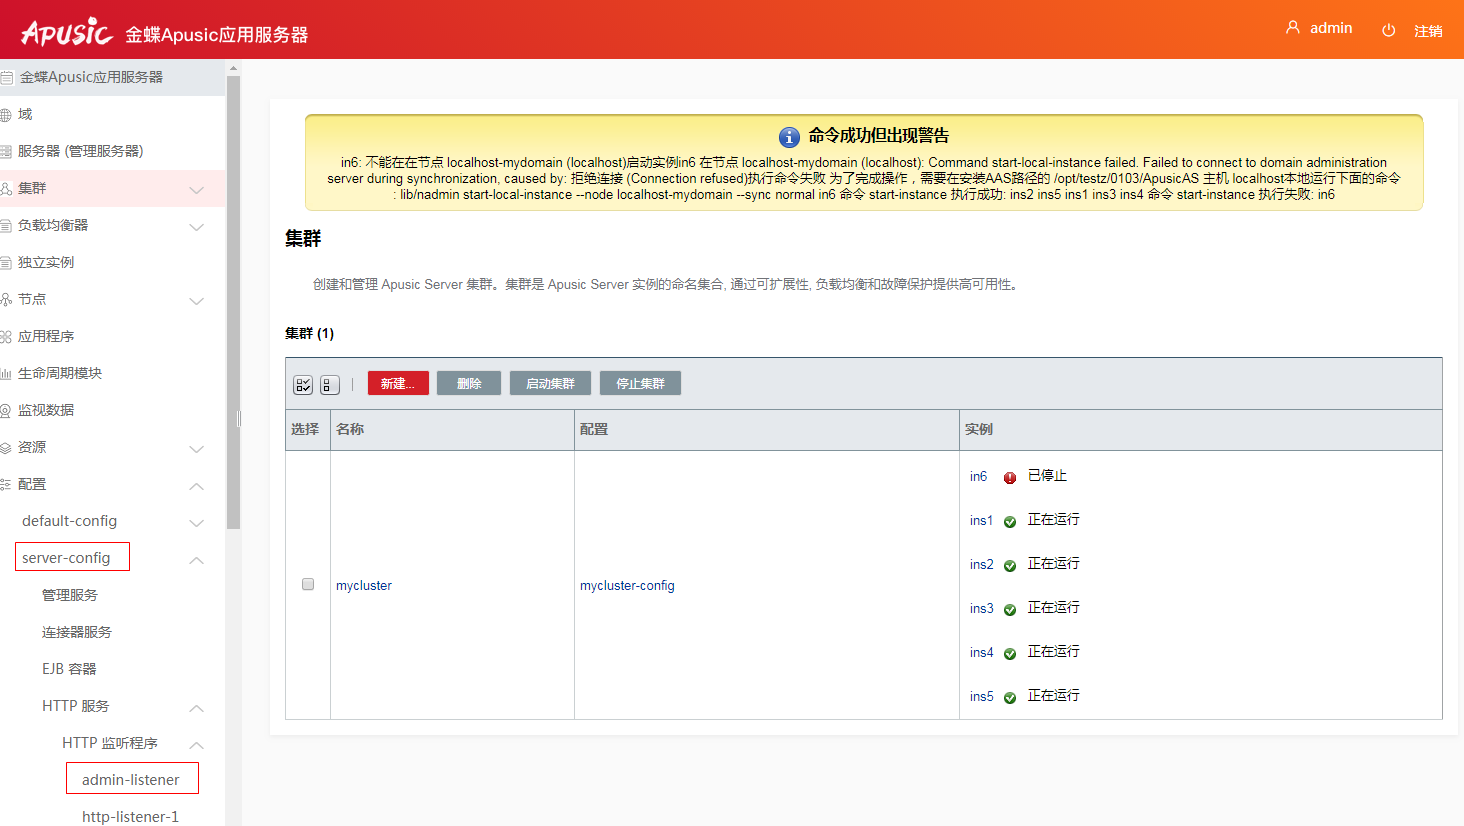
Task: Click the info icon in the warning banner
Action: click(789, 137)
